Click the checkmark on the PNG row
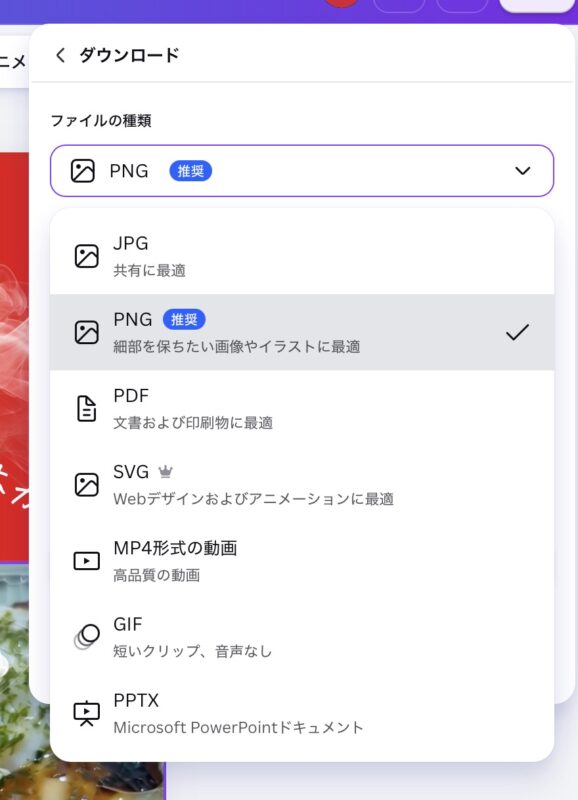 tap(517, 332)
